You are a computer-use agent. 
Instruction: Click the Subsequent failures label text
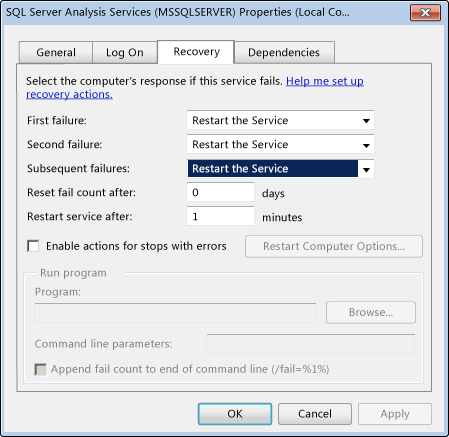point(78,168)
